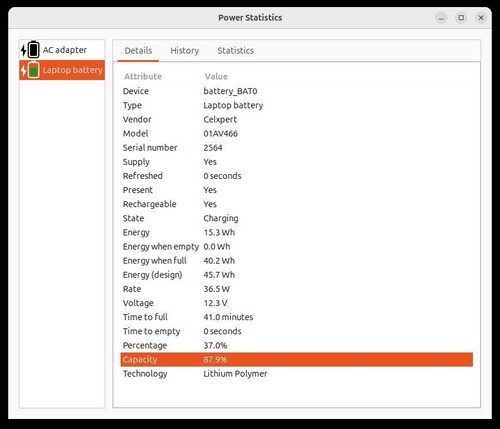Select AC adapter device entry

62,50
